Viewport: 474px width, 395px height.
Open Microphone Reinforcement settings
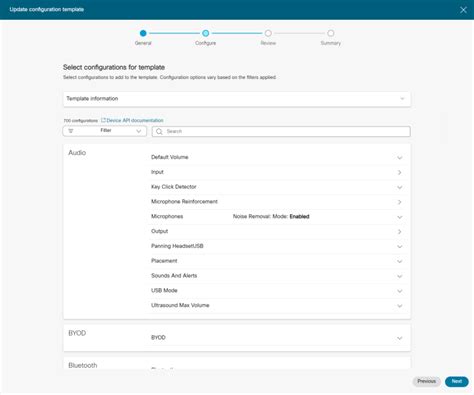click(276, 202)
